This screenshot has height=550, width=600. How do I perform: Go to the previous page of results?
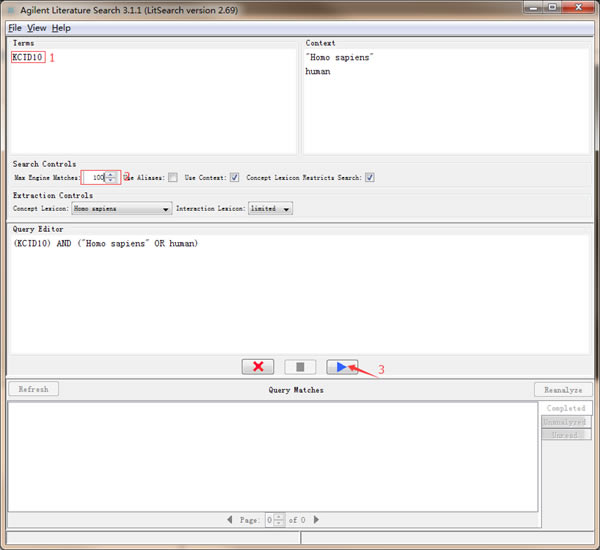pos(230,520)
